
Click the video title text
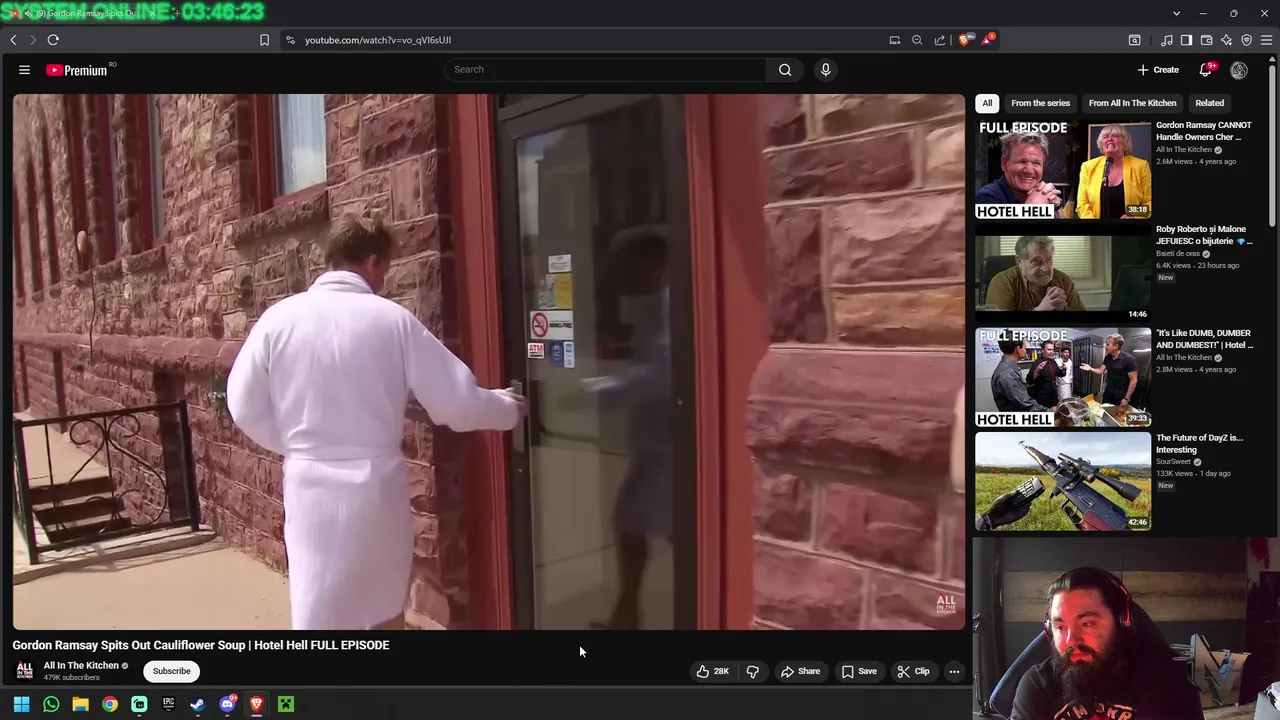point(201,645)
